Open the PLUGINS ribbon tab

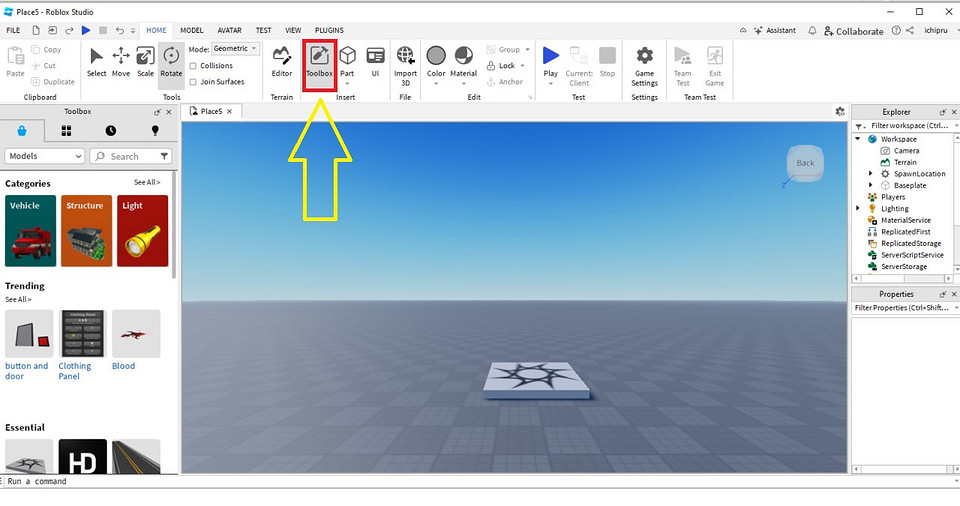[x=329, y=31]
